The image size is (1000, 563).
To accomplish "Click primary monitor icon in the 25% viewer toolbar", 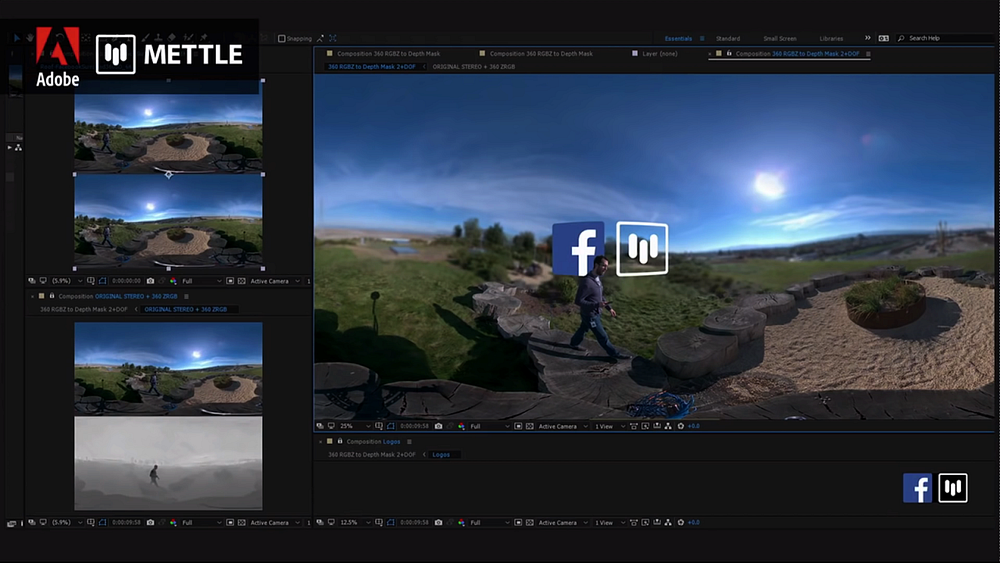I will point(331,426).
